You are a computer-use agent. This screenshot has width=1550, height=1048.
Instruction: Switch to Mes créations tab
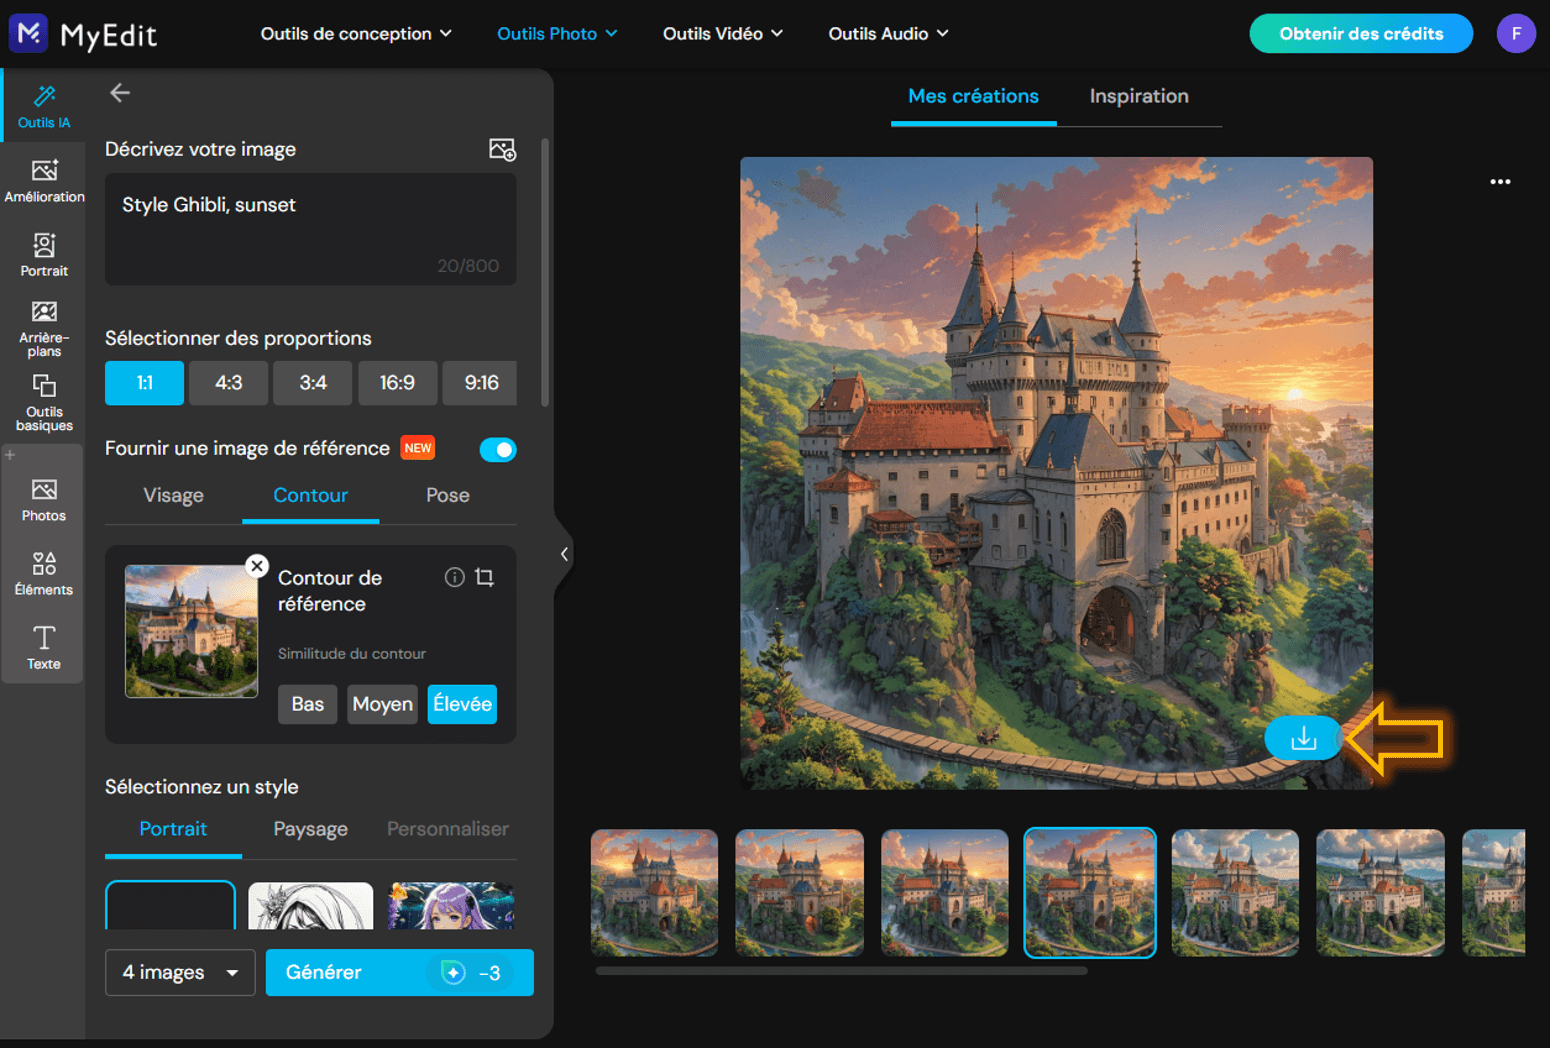point(973,97)
